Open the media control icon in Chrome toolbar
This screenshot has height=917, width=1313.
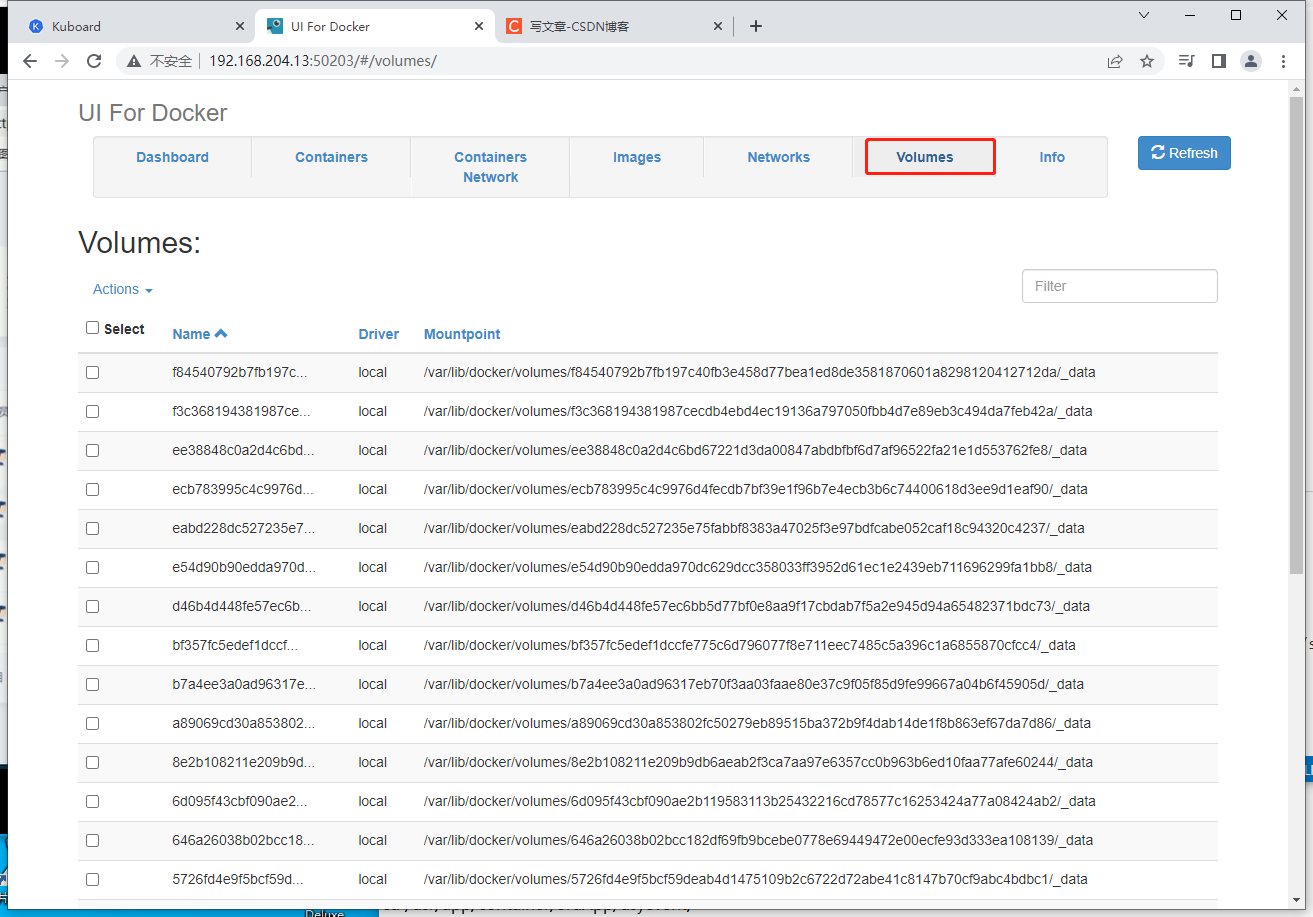[x=1186, y=61]
